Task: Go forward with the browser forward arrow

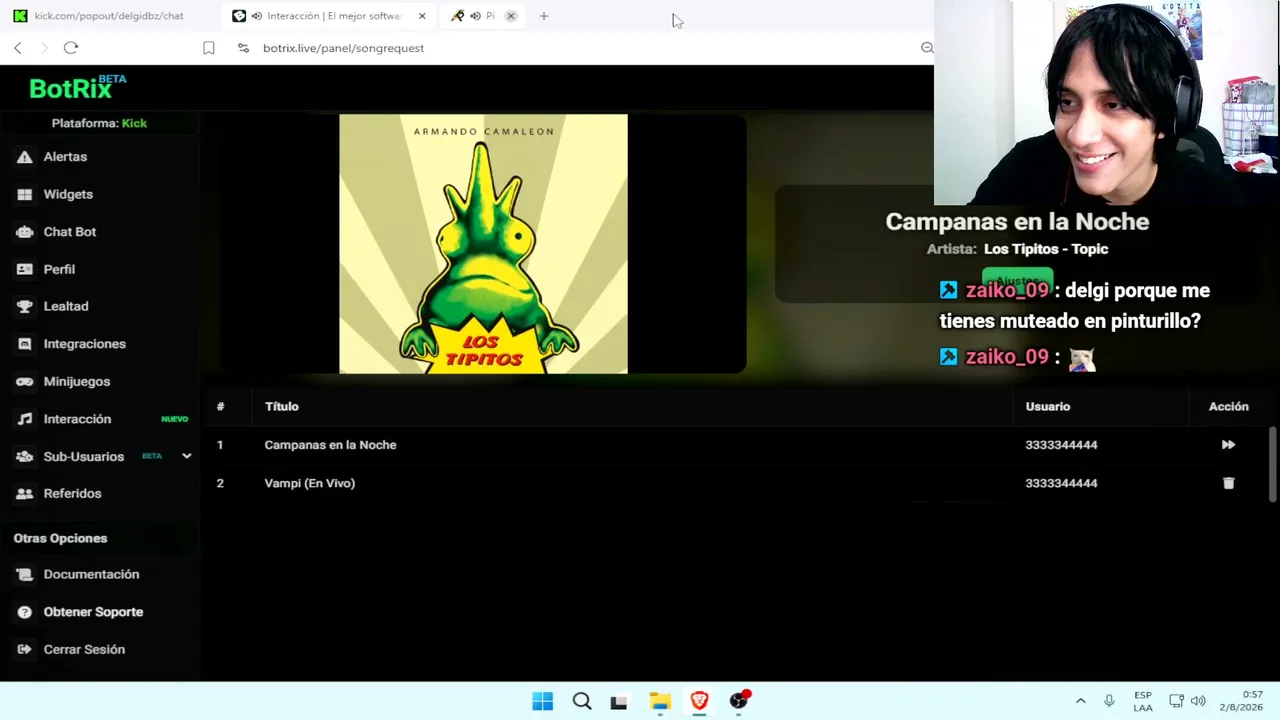Action: [x=44, y=48]
